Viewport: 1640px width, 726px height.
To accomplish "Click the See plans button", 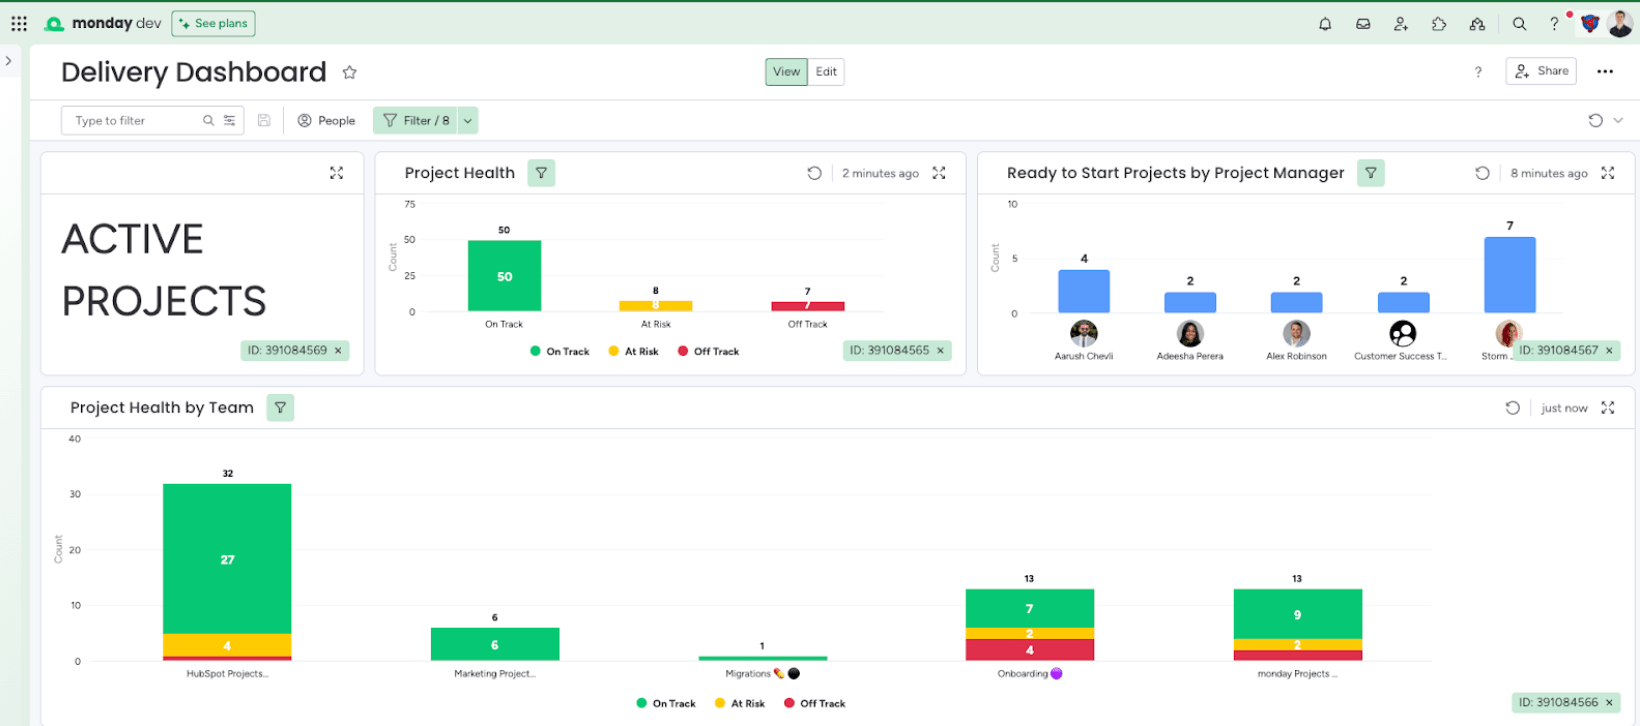I will click(x=213, y=24).
